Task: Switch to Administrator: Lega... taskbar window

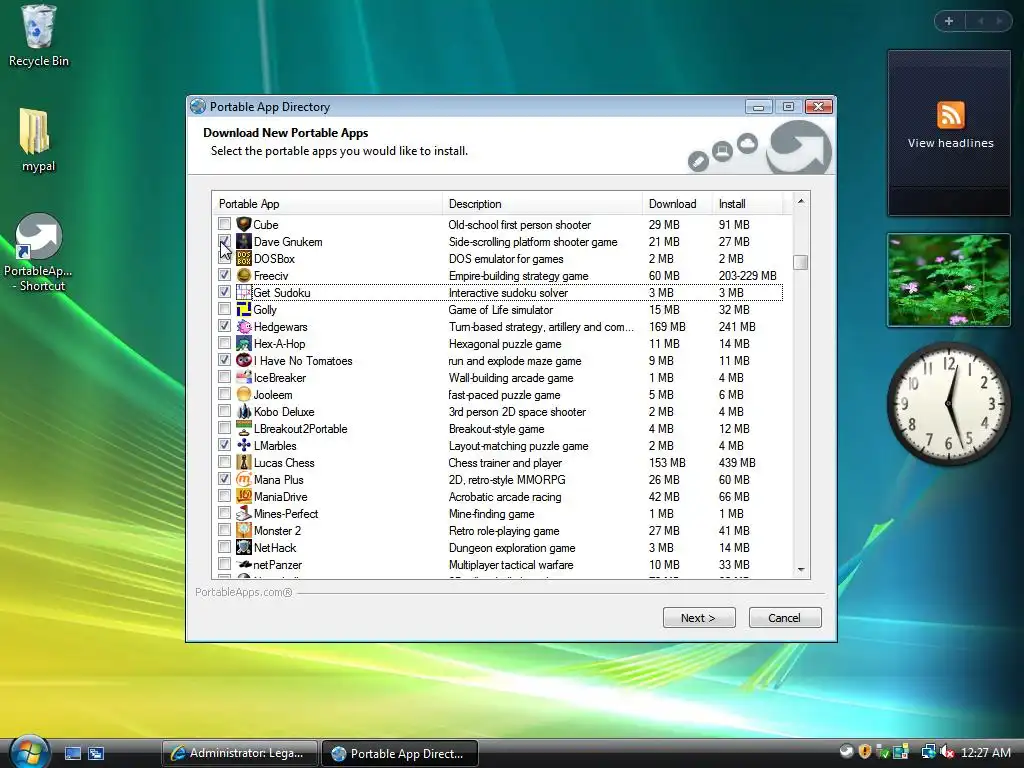Action: point(240,753)
